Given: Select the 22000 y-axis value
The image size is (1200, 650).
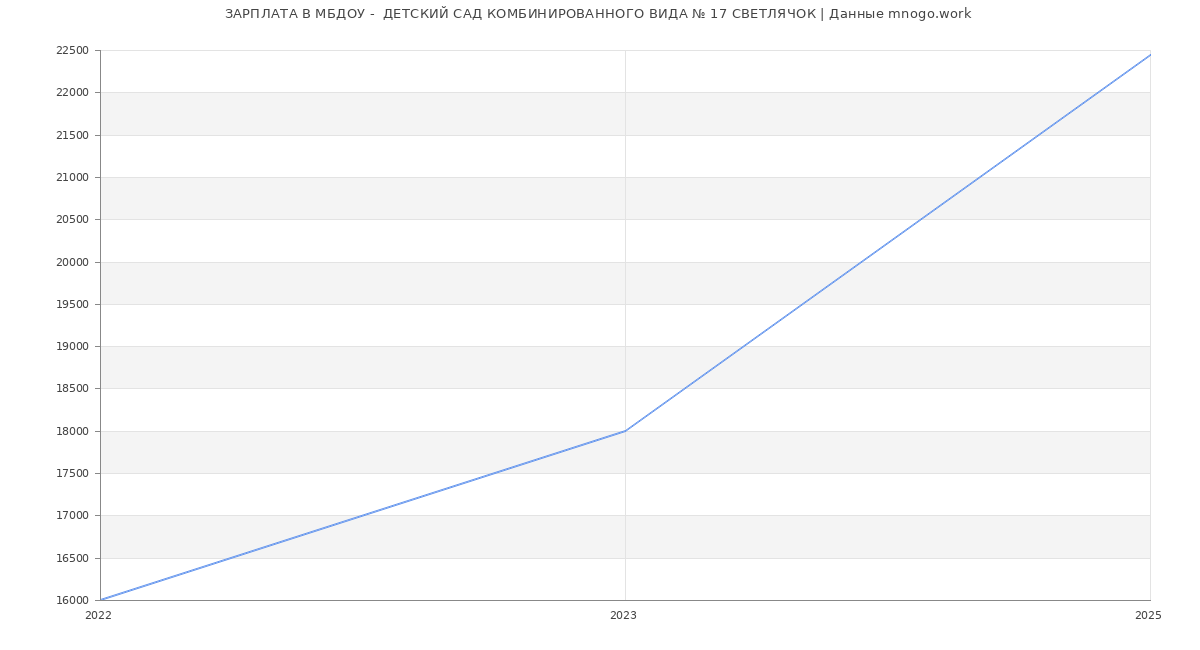Looking at the screenshot, I should tap(72, 93).
